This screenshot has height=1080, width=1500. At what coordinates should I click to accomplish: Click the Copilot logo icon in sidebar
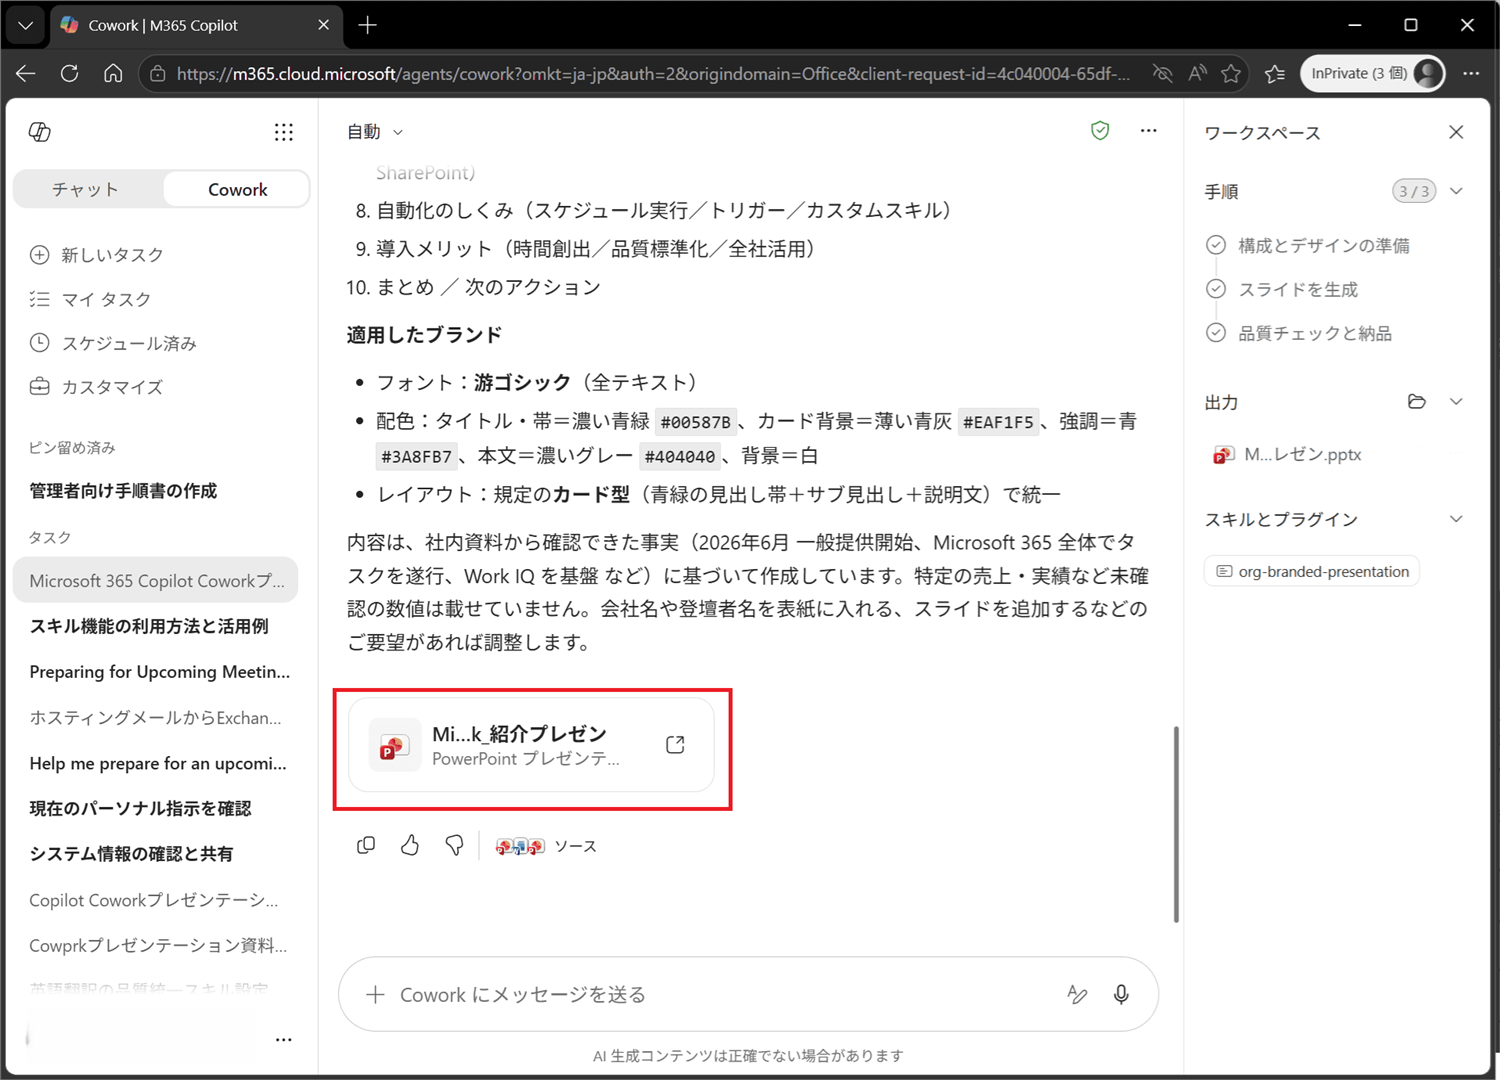pyautogui.click(x=40, y=132)
